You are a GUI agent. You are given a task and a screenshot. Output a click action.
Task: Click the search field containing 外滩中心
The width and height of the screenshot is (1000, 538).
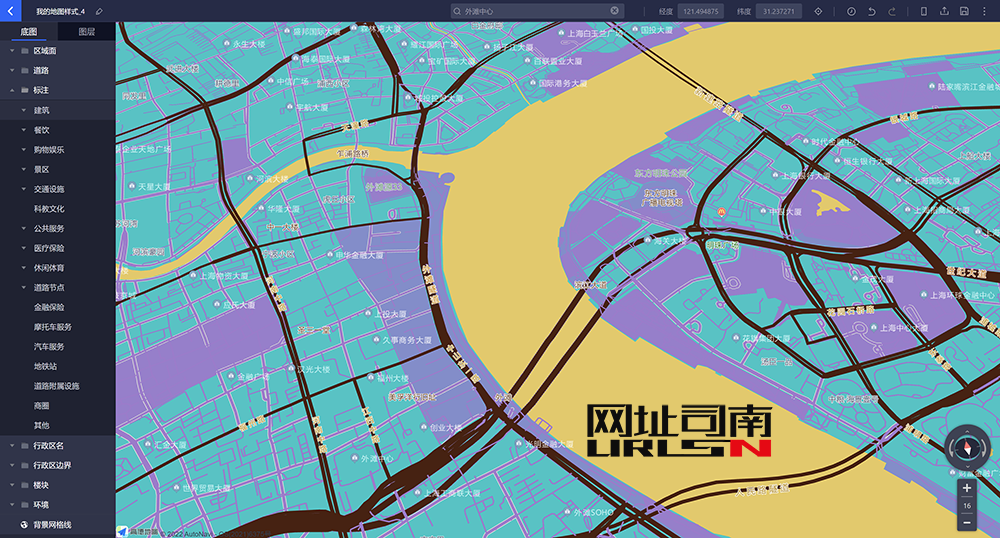[537, 11]
